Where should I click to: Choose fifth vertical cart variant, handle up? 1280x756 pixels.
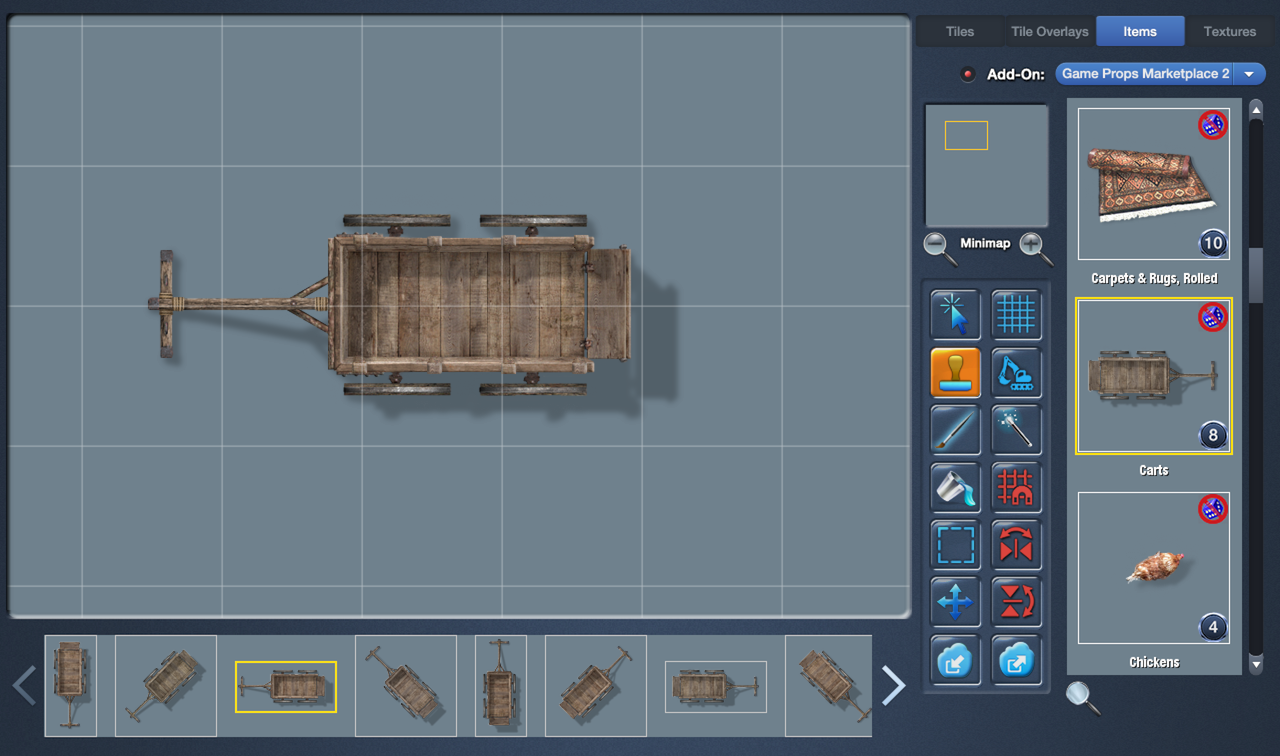click(501, 686)
